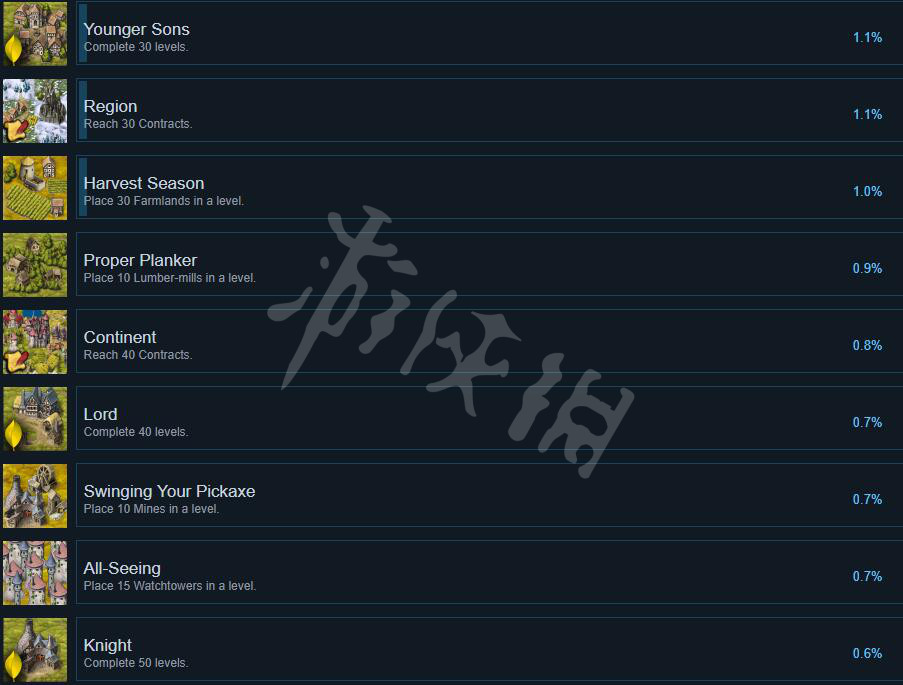
Task: Select the Continent achievement title
Action: (x=120, y=337)
